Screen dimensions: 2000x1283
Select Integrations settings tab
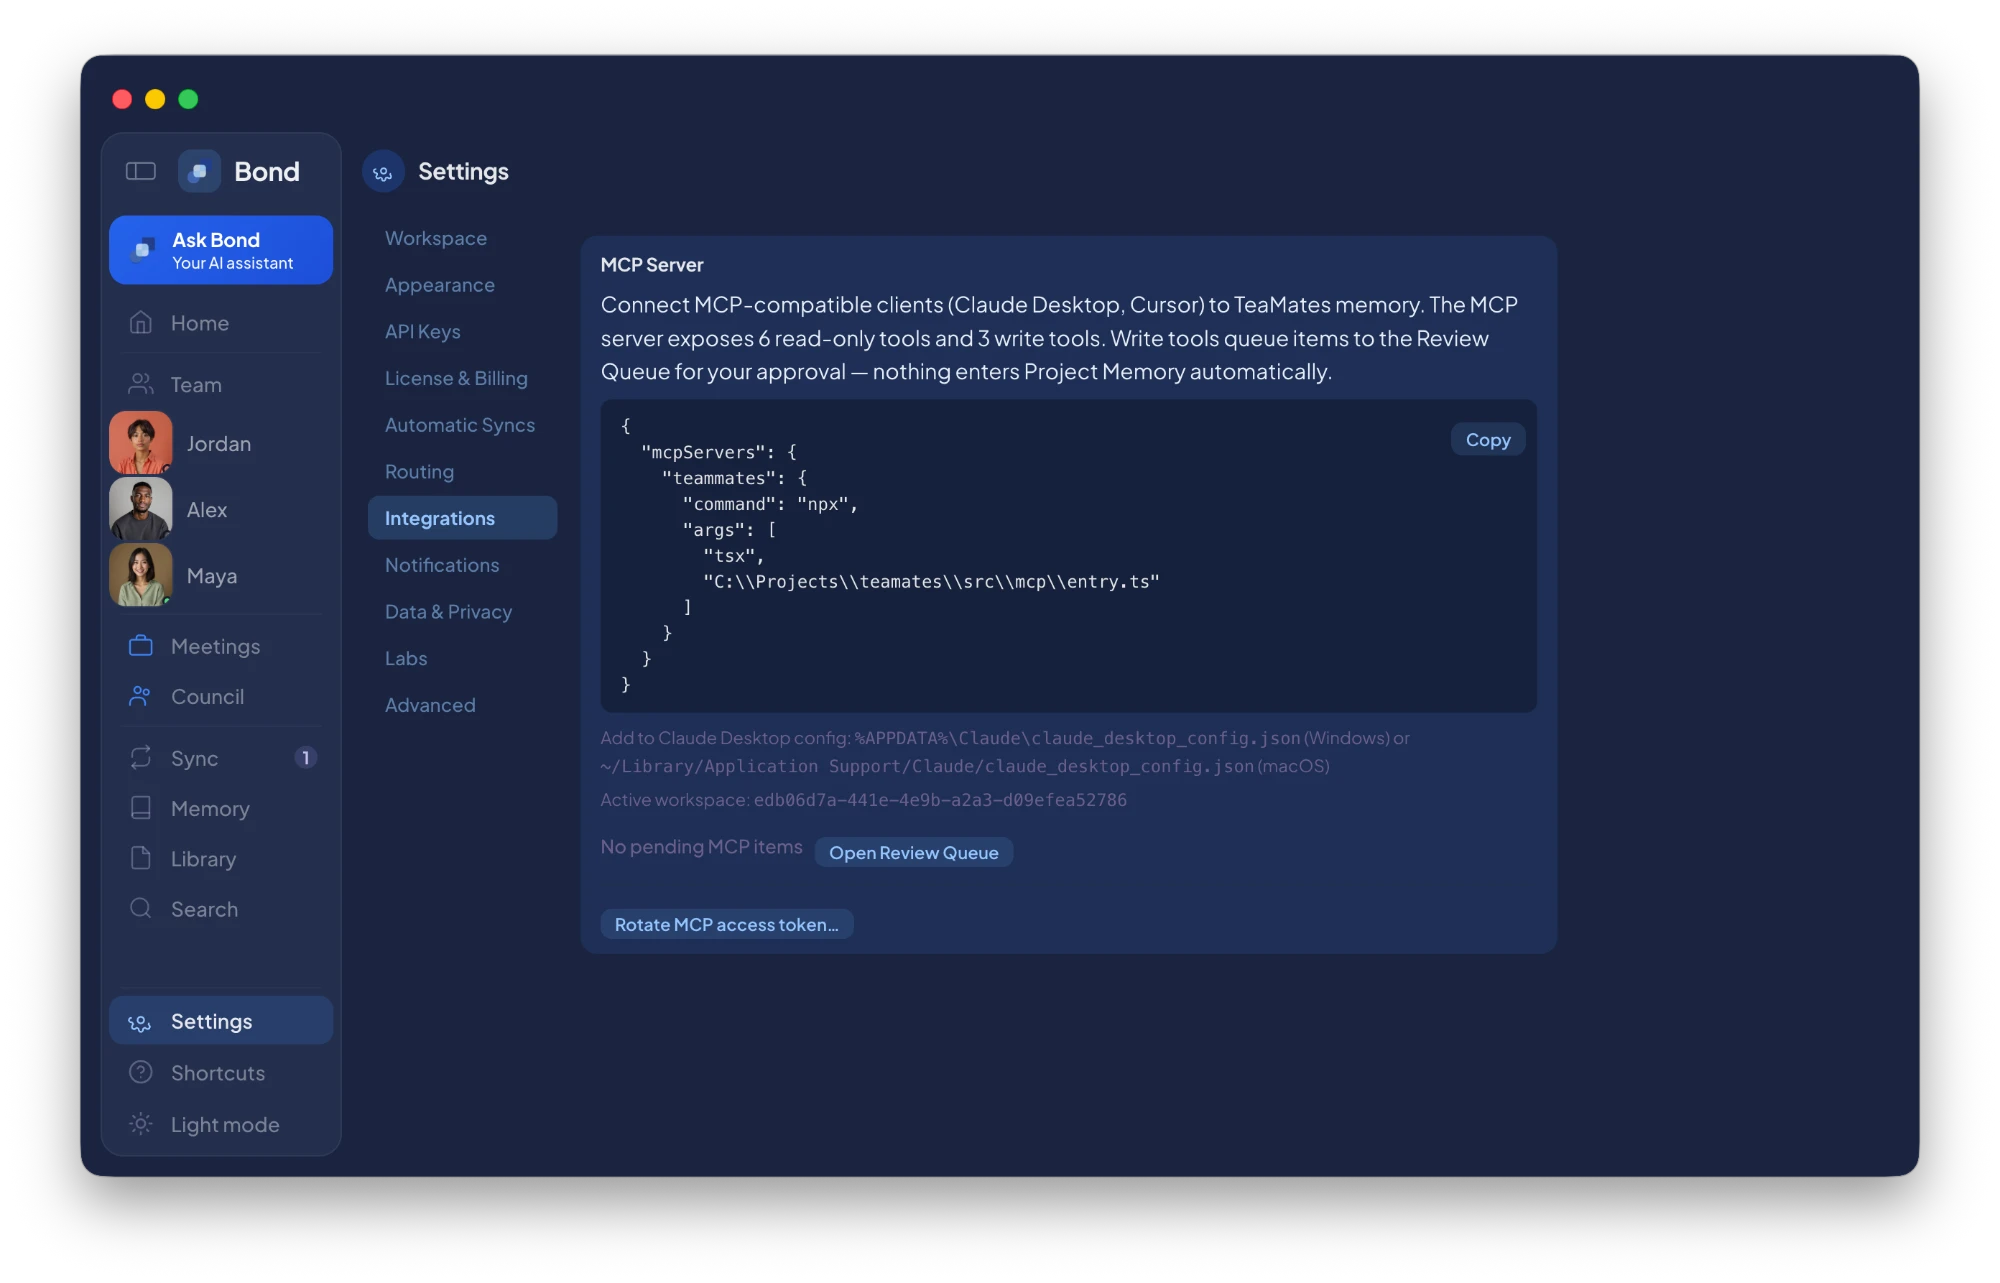pyautogui.click(x=462, y=518)
